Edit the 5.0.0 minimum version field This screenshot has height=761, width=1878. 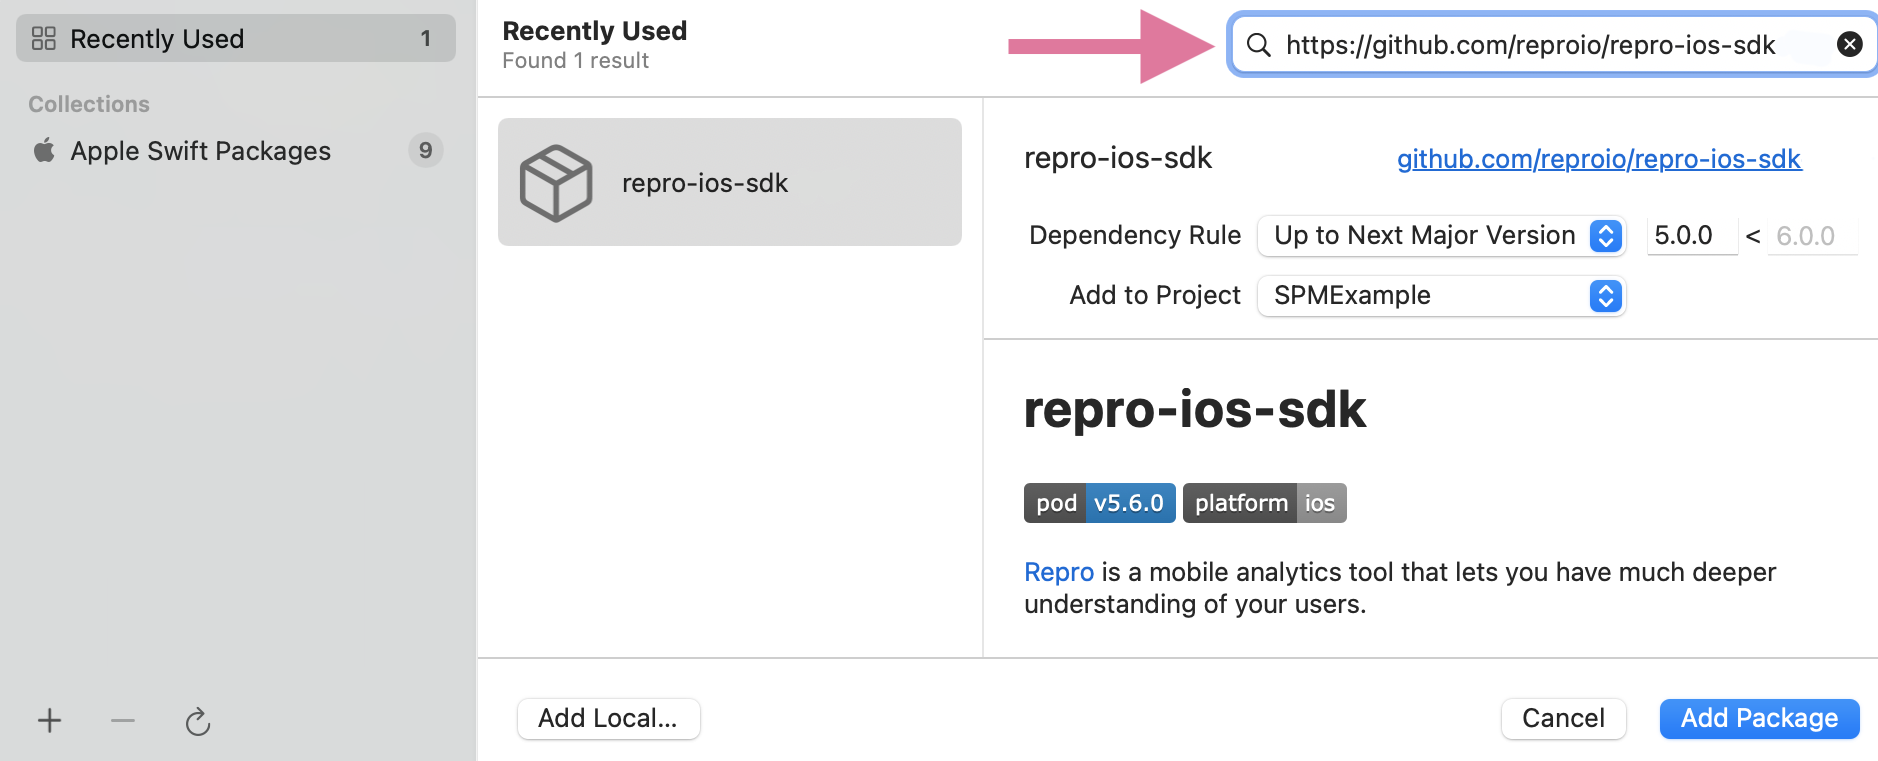pyautogui.click(x=1692, y=236)
